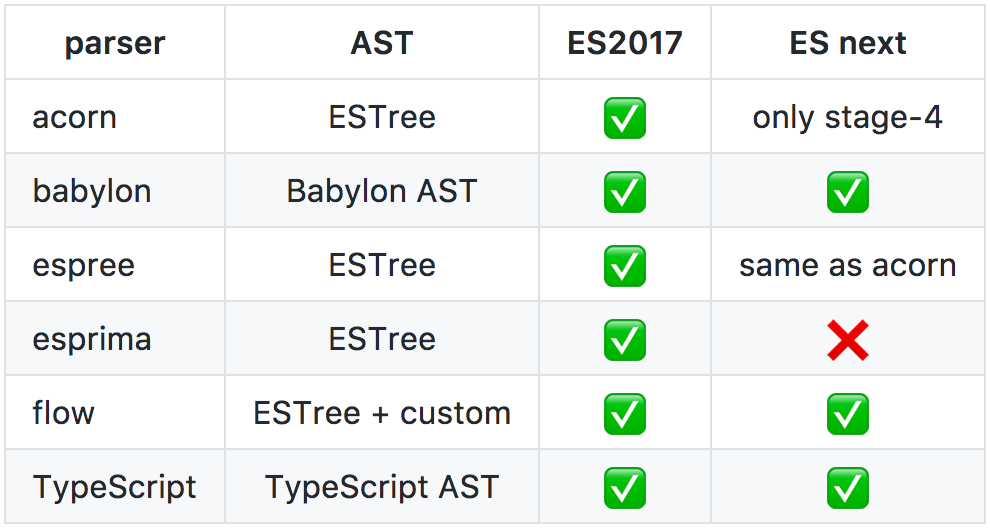Click TypeScript's ES2017 green checkmark

(x=624, y=488)
